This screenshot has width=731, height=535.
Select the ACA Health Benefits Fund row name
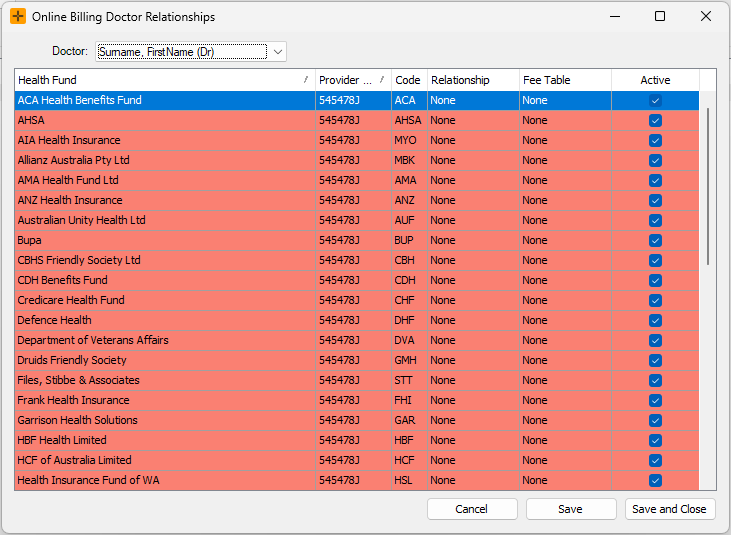[80, 100]
